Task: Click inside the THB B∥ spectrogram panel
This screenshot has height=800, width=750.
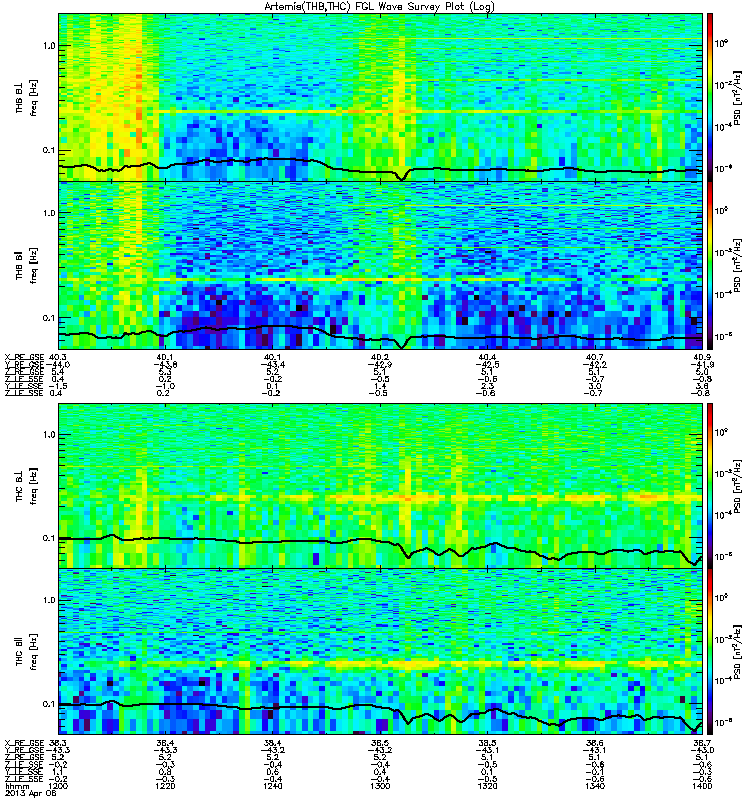Action: (380, 265)
